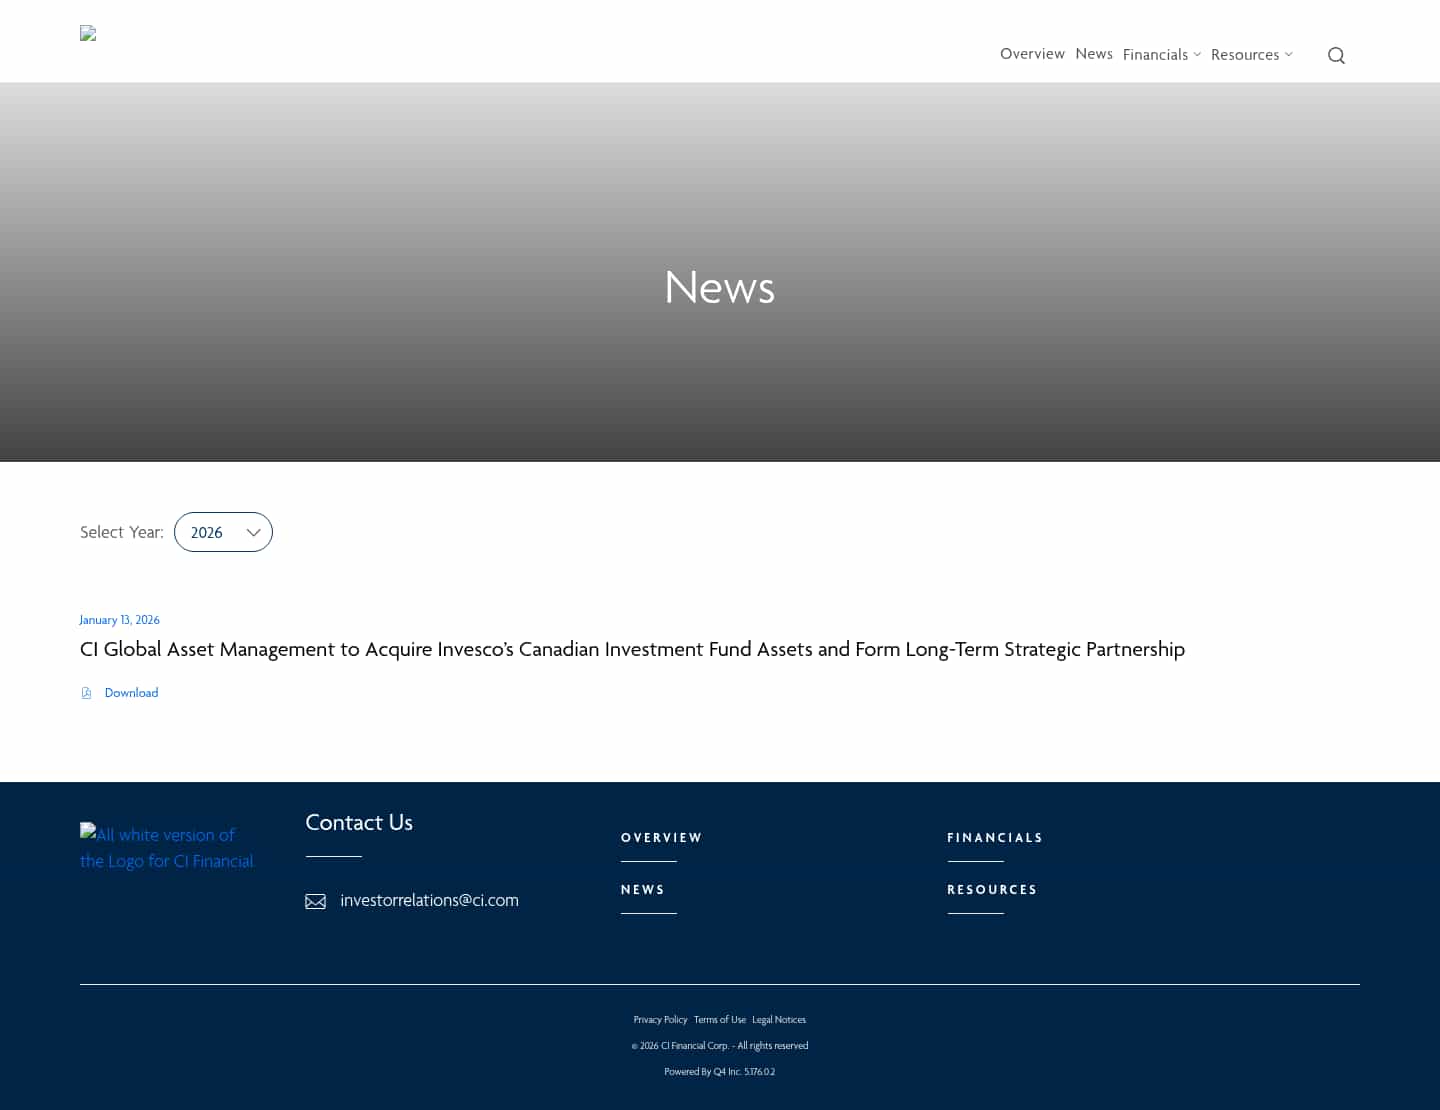
Task: Click the search magnifier icon in the header
Action: point(1336,55)
